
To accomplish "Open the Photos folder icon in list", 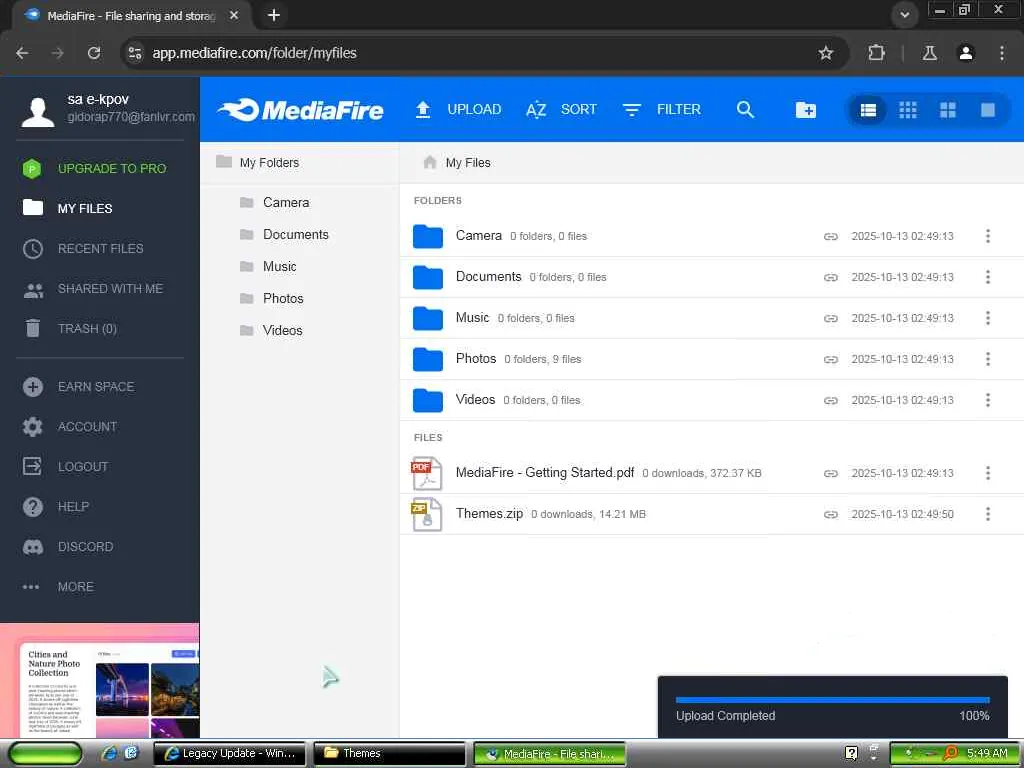I will click(428, 359).
